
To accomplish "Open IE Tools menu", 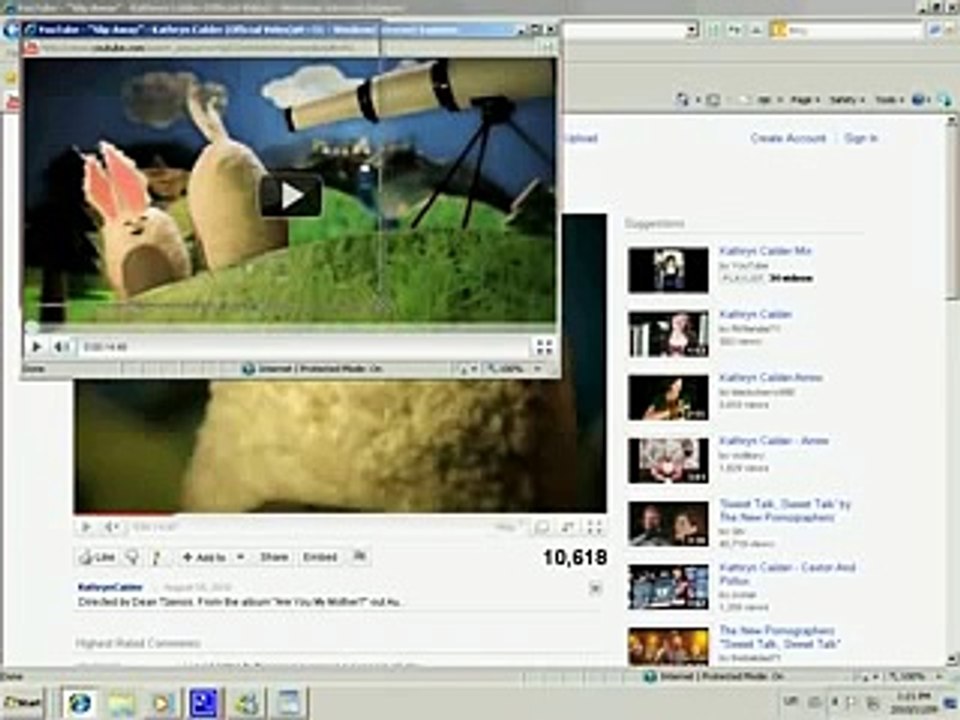I will coord(889,100).
